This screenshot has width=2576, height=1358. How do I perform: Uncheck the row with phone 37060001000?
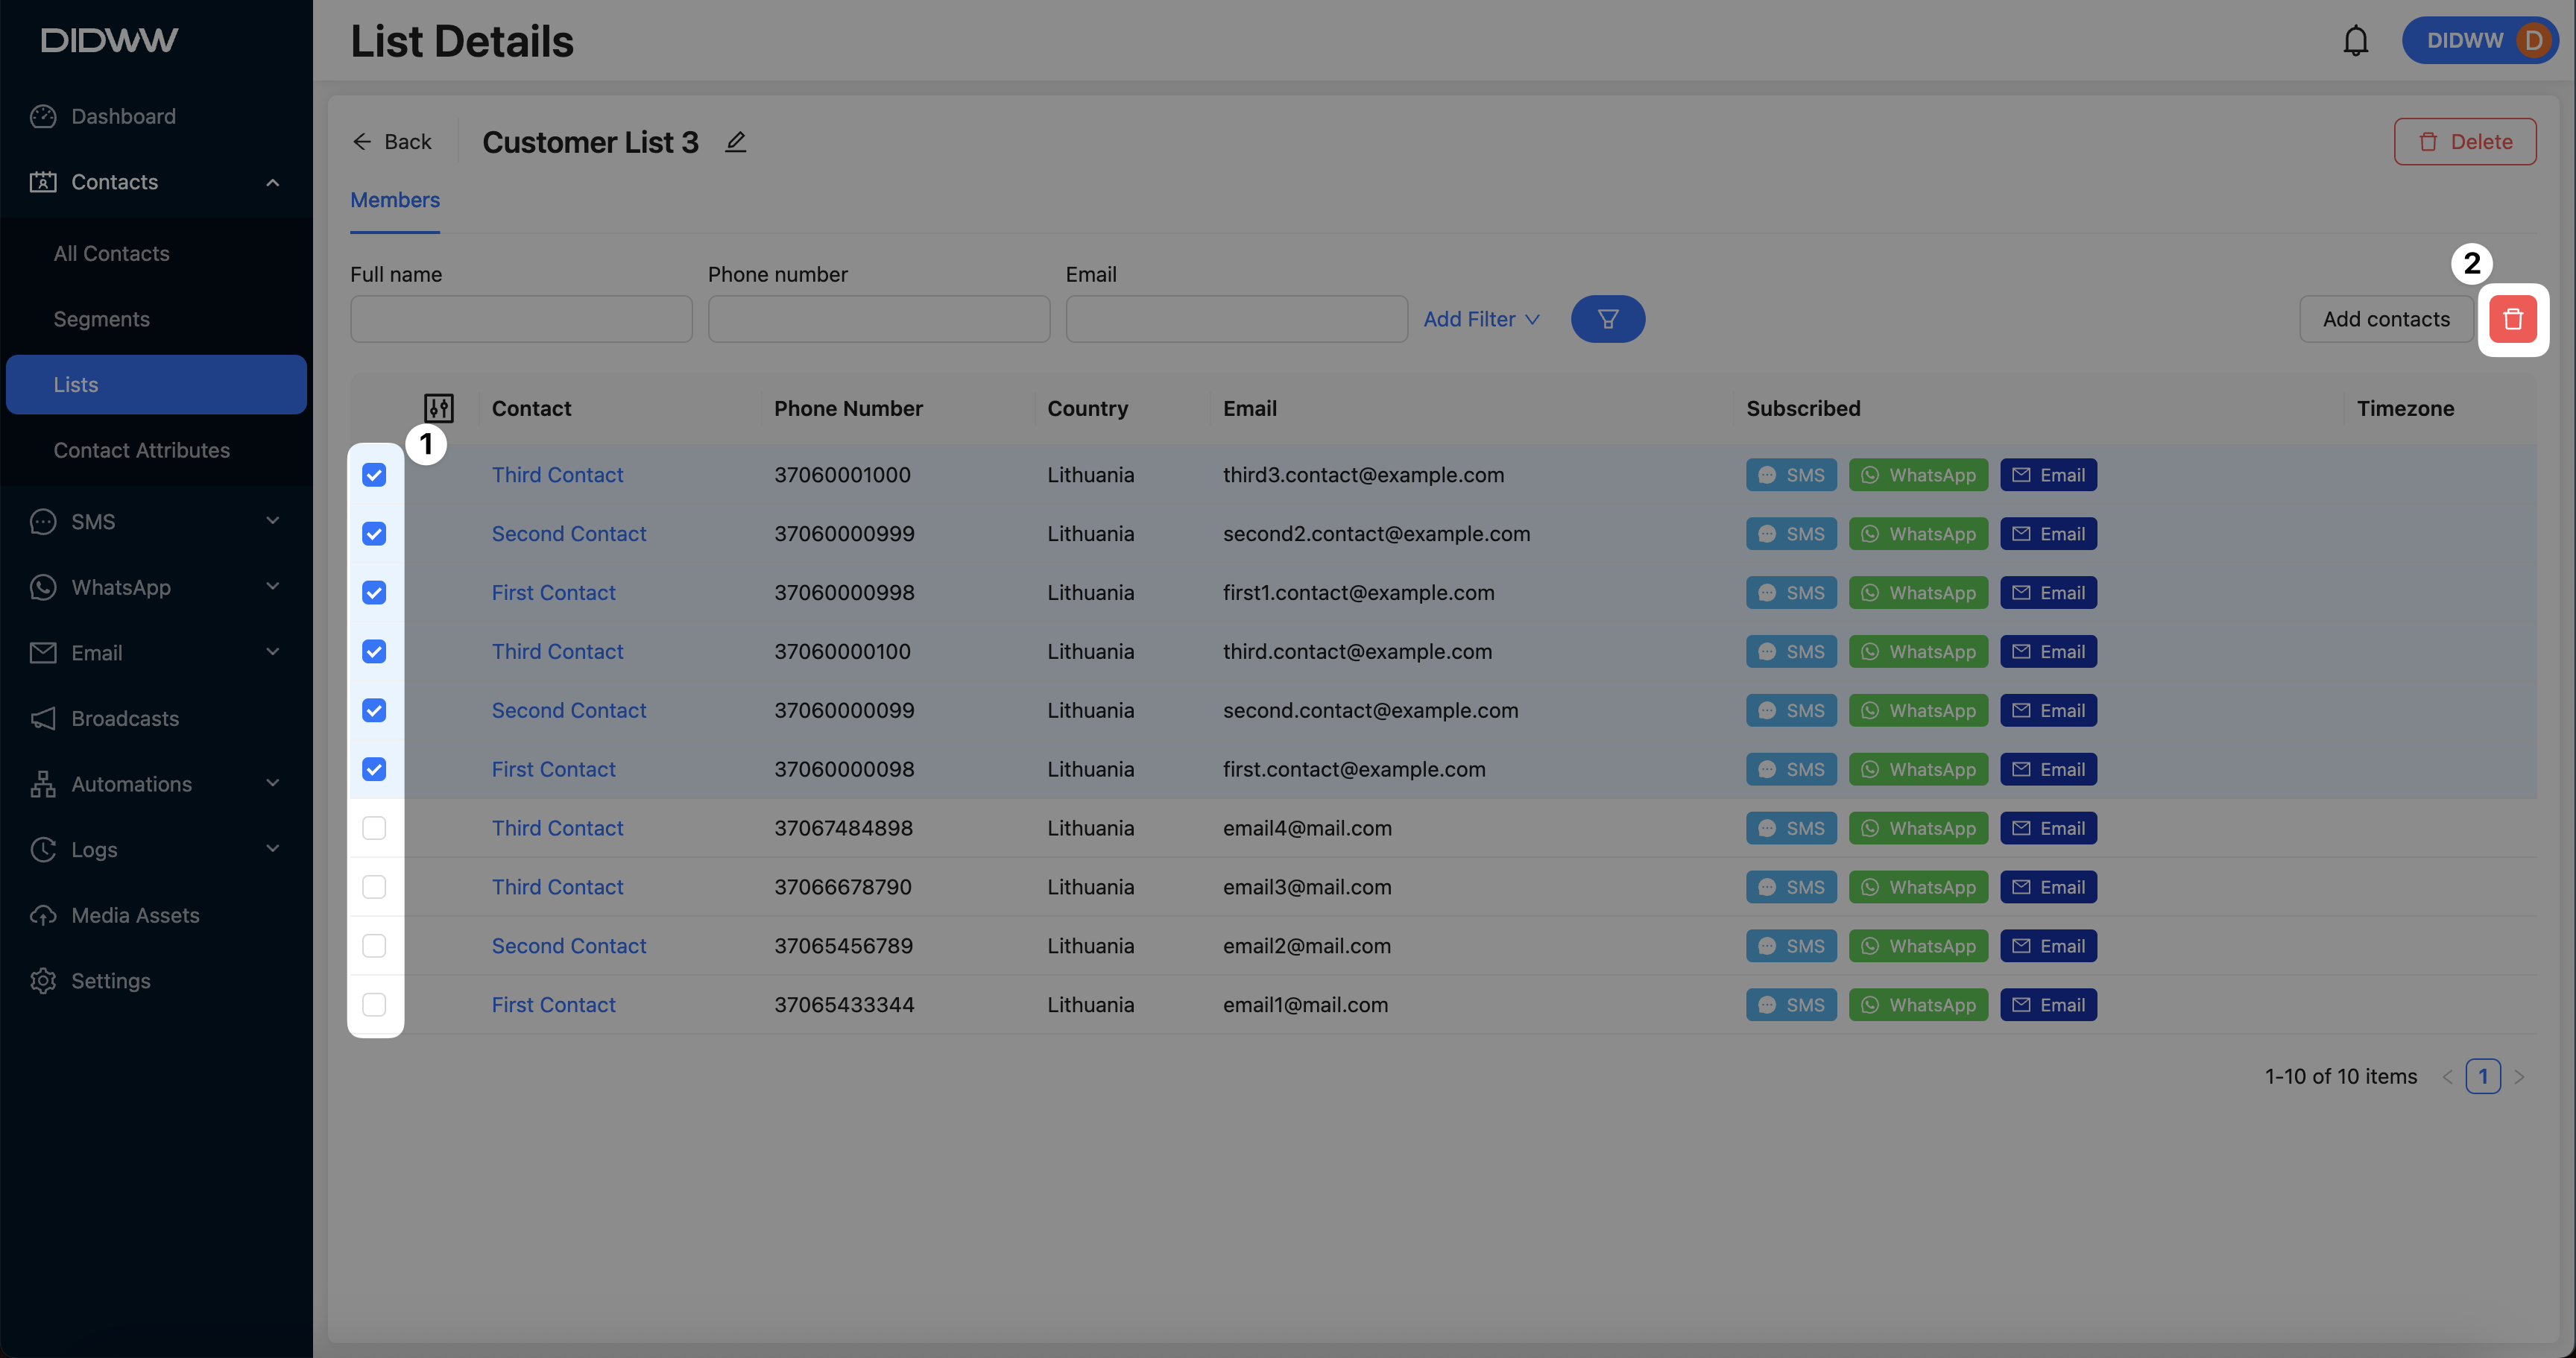374,475
